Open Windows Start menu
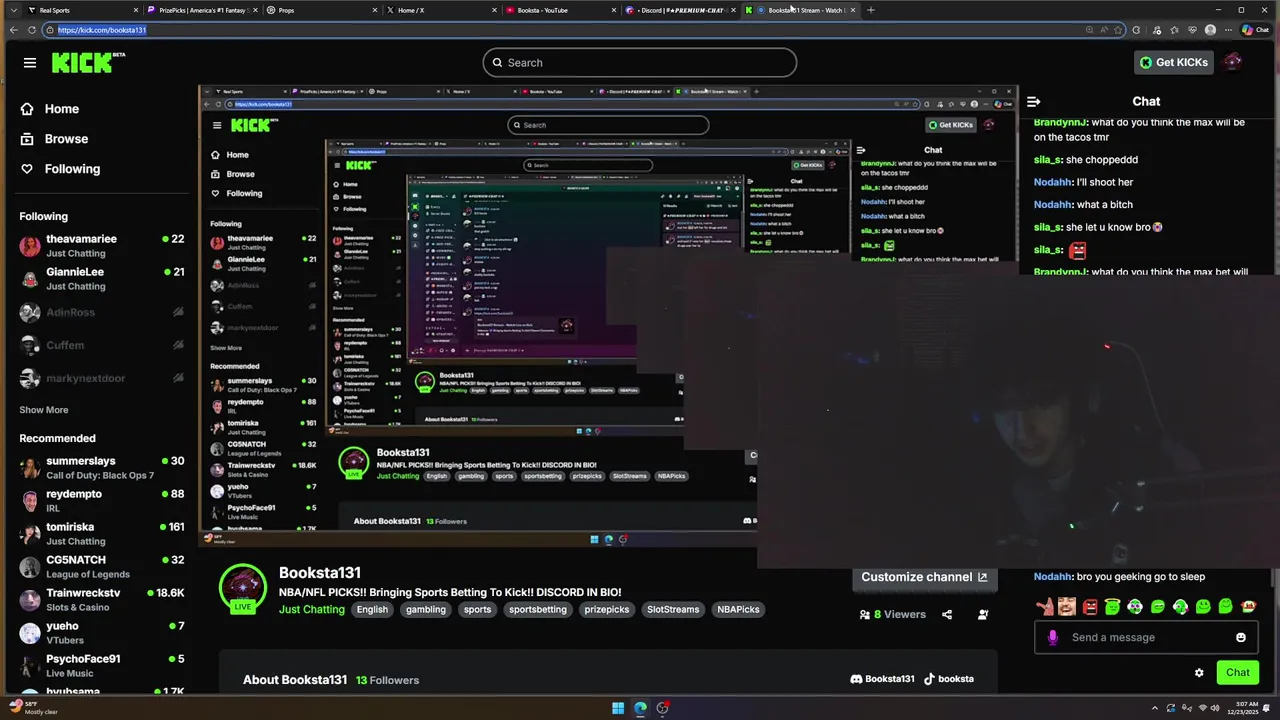The width and height of the screenshot is (1280, 720). [x=618, y=708]
